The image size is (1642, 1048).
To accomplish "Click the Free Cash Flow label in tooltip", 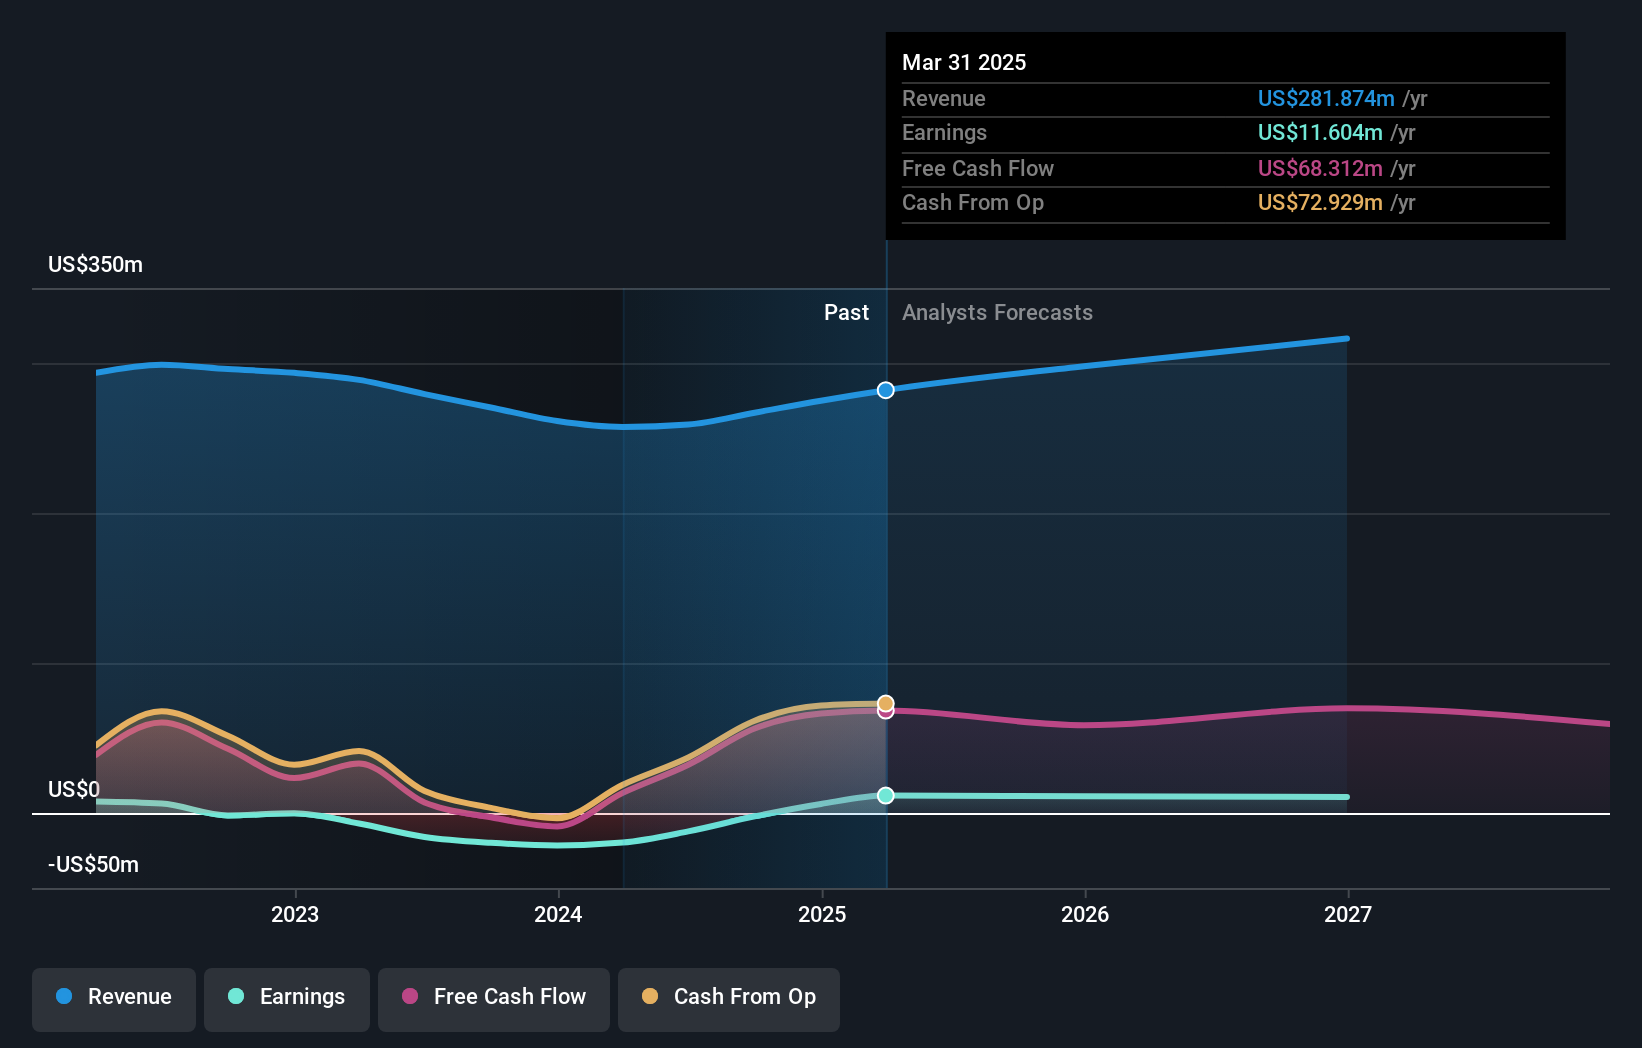I will pyautogui.click(x=978, y=169).
